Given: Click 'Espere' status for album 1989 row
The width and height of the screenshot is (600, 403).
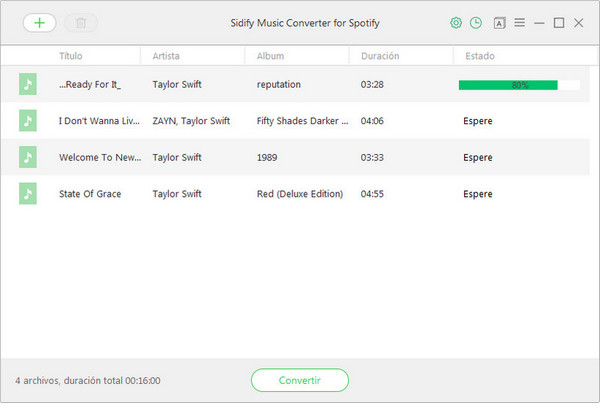Looking at the screenshot, I should pyautogui.click(x=478, y=157).
